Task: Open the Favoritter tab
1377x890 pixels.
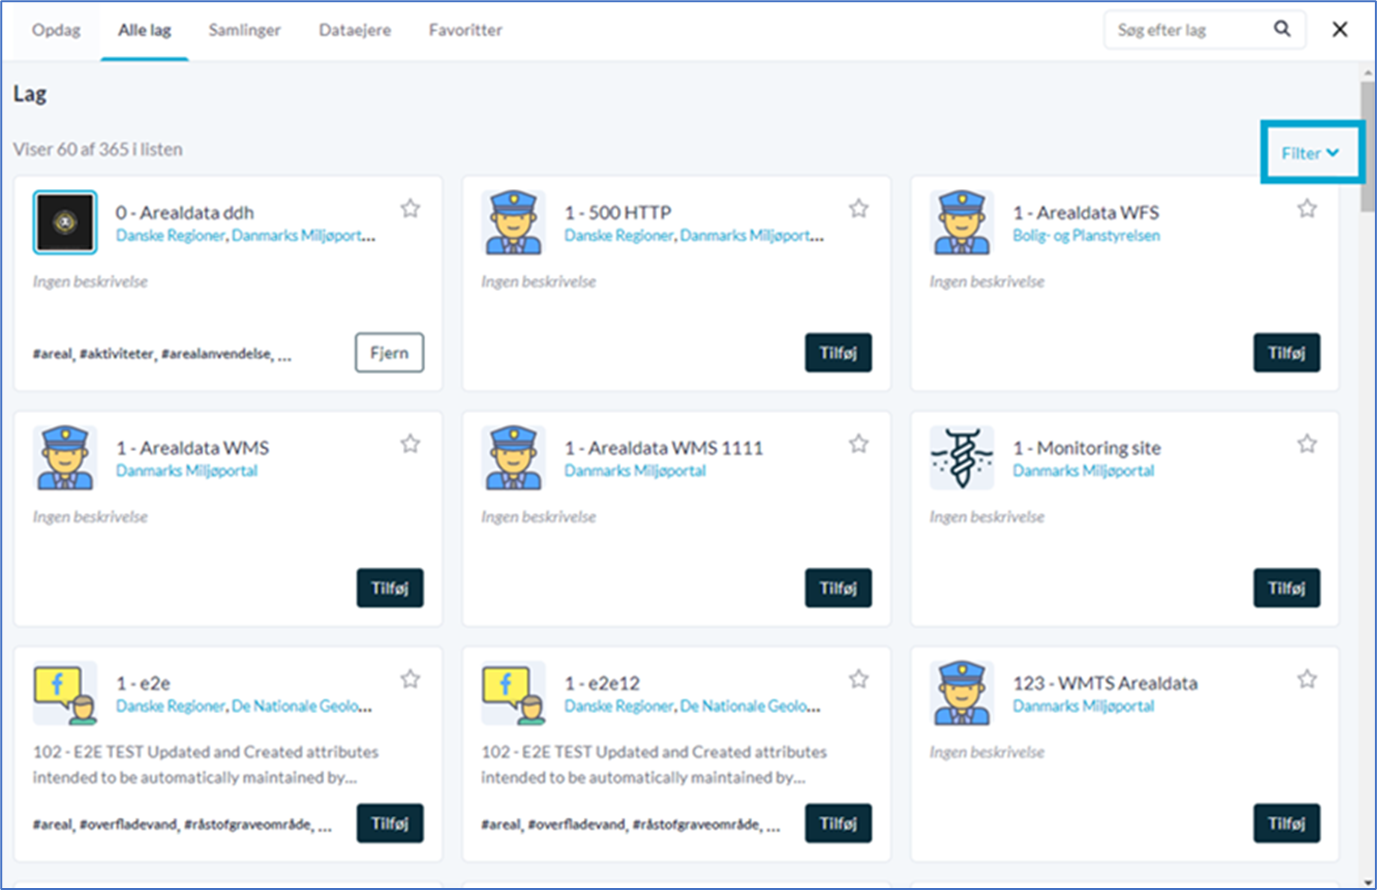Action: pos(466,30)
